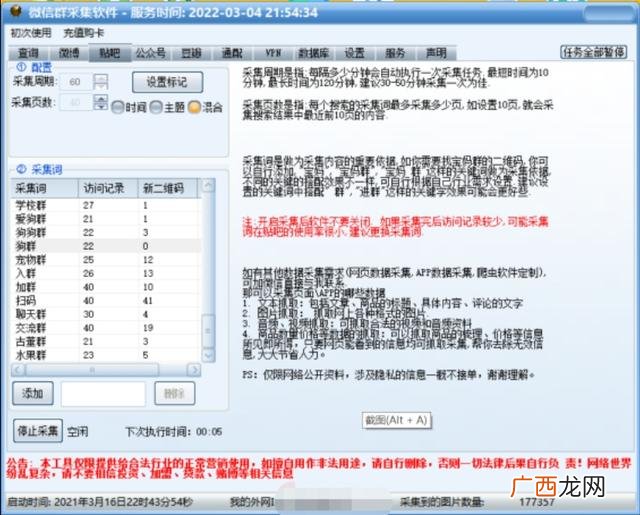Click the new keyword input box

[x=103, y=394]
